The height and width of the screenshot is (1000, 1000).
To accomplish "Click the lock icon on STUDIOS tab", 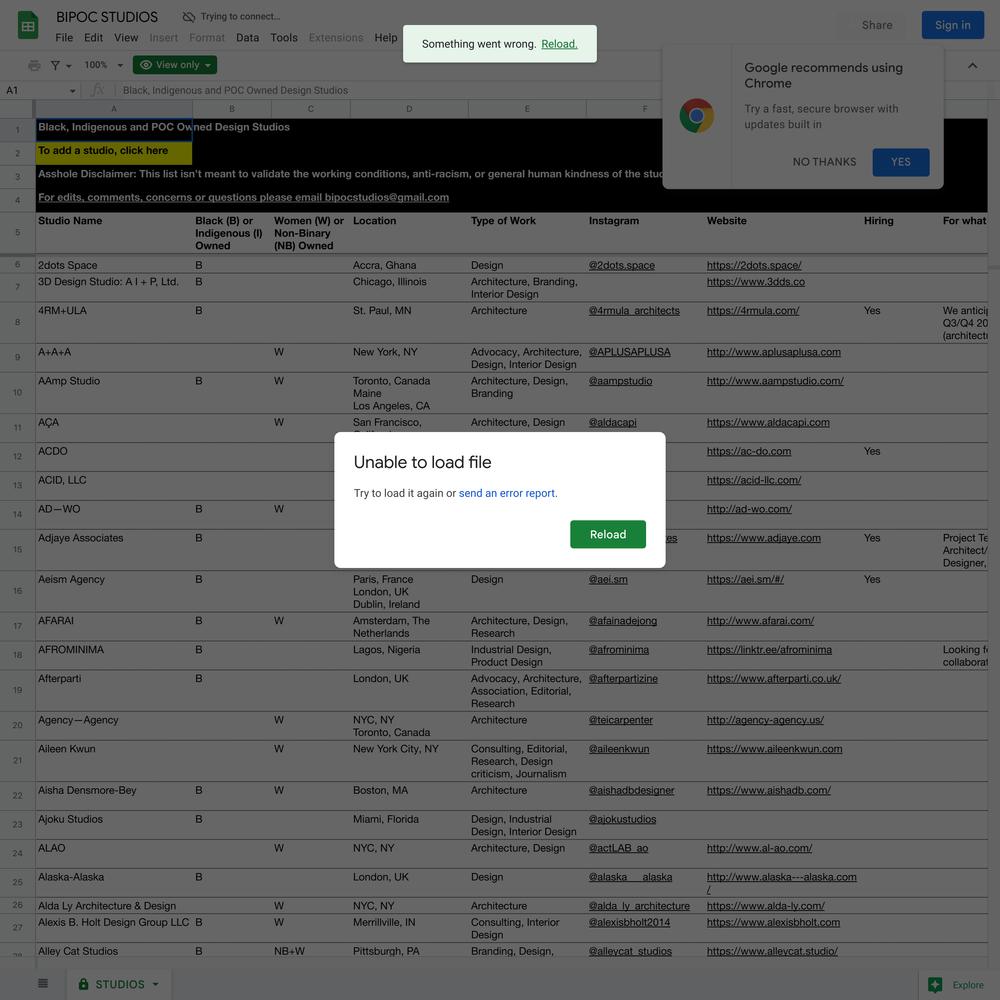I will pyautogui.click(x=84, y=984).
